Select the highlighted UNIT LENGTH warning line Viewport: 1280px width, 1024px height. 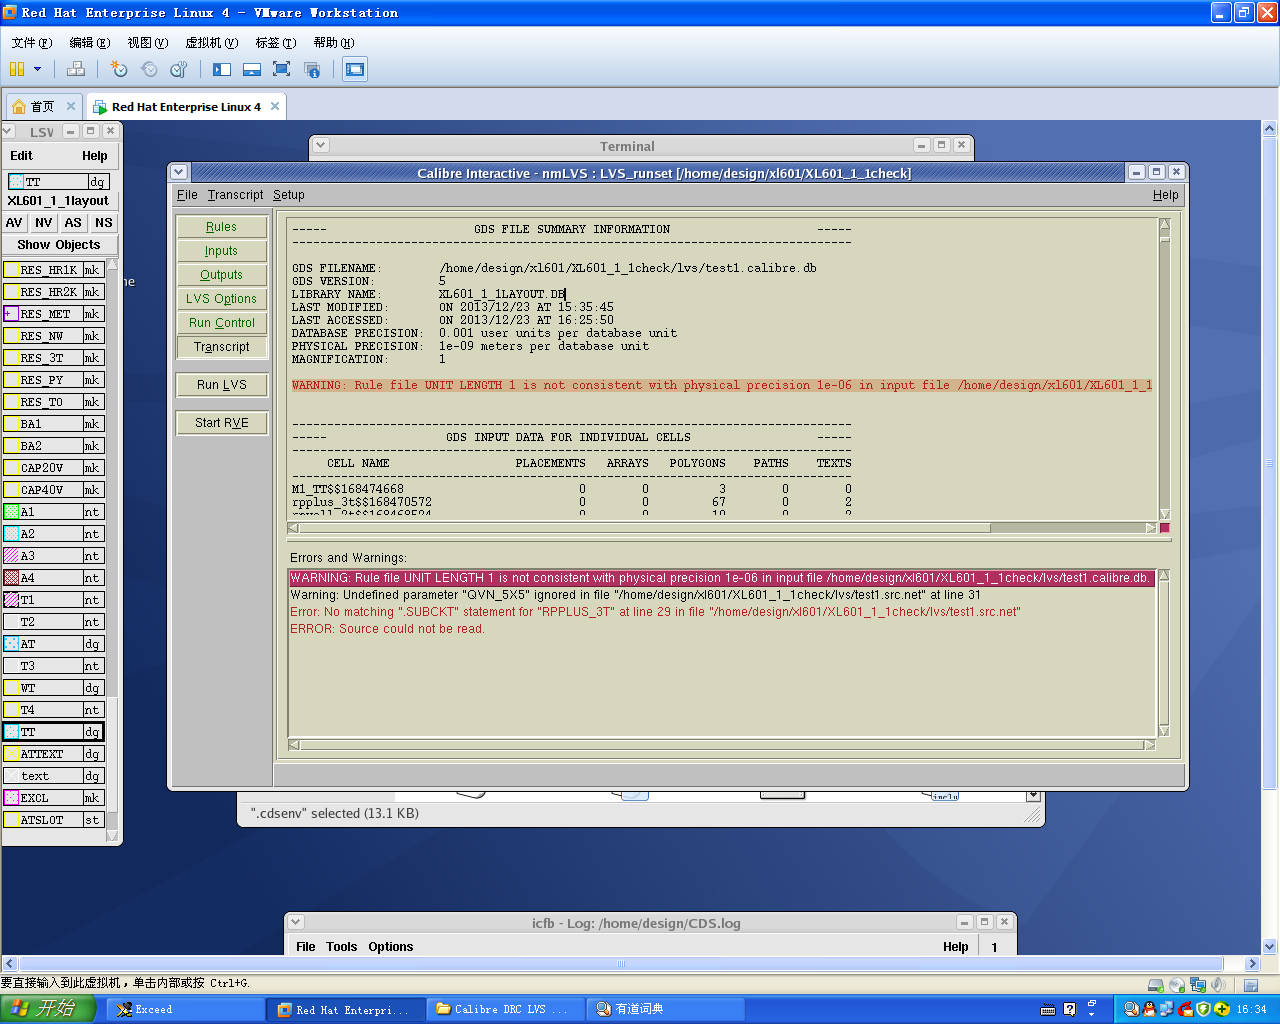[x=721, y=578]
